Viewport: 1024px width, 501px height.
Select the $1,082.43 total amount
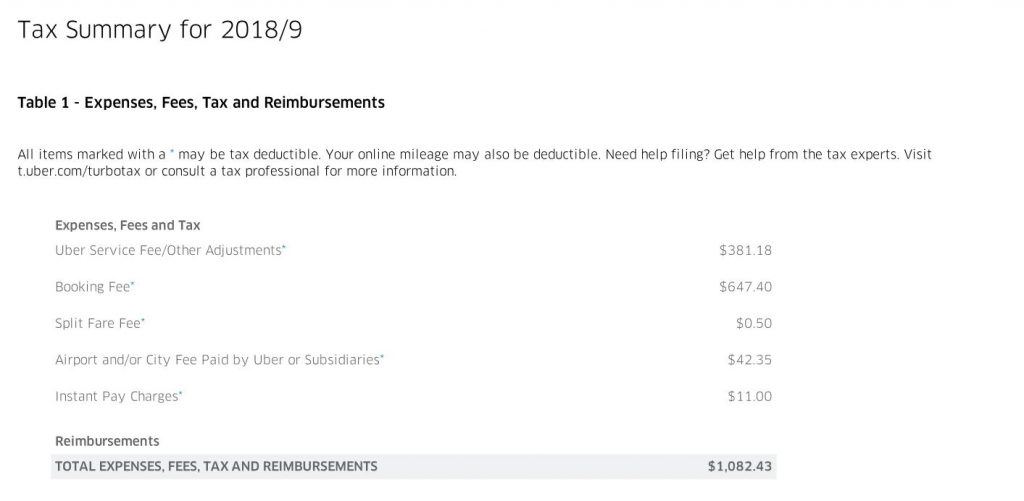tap(740, 466)
